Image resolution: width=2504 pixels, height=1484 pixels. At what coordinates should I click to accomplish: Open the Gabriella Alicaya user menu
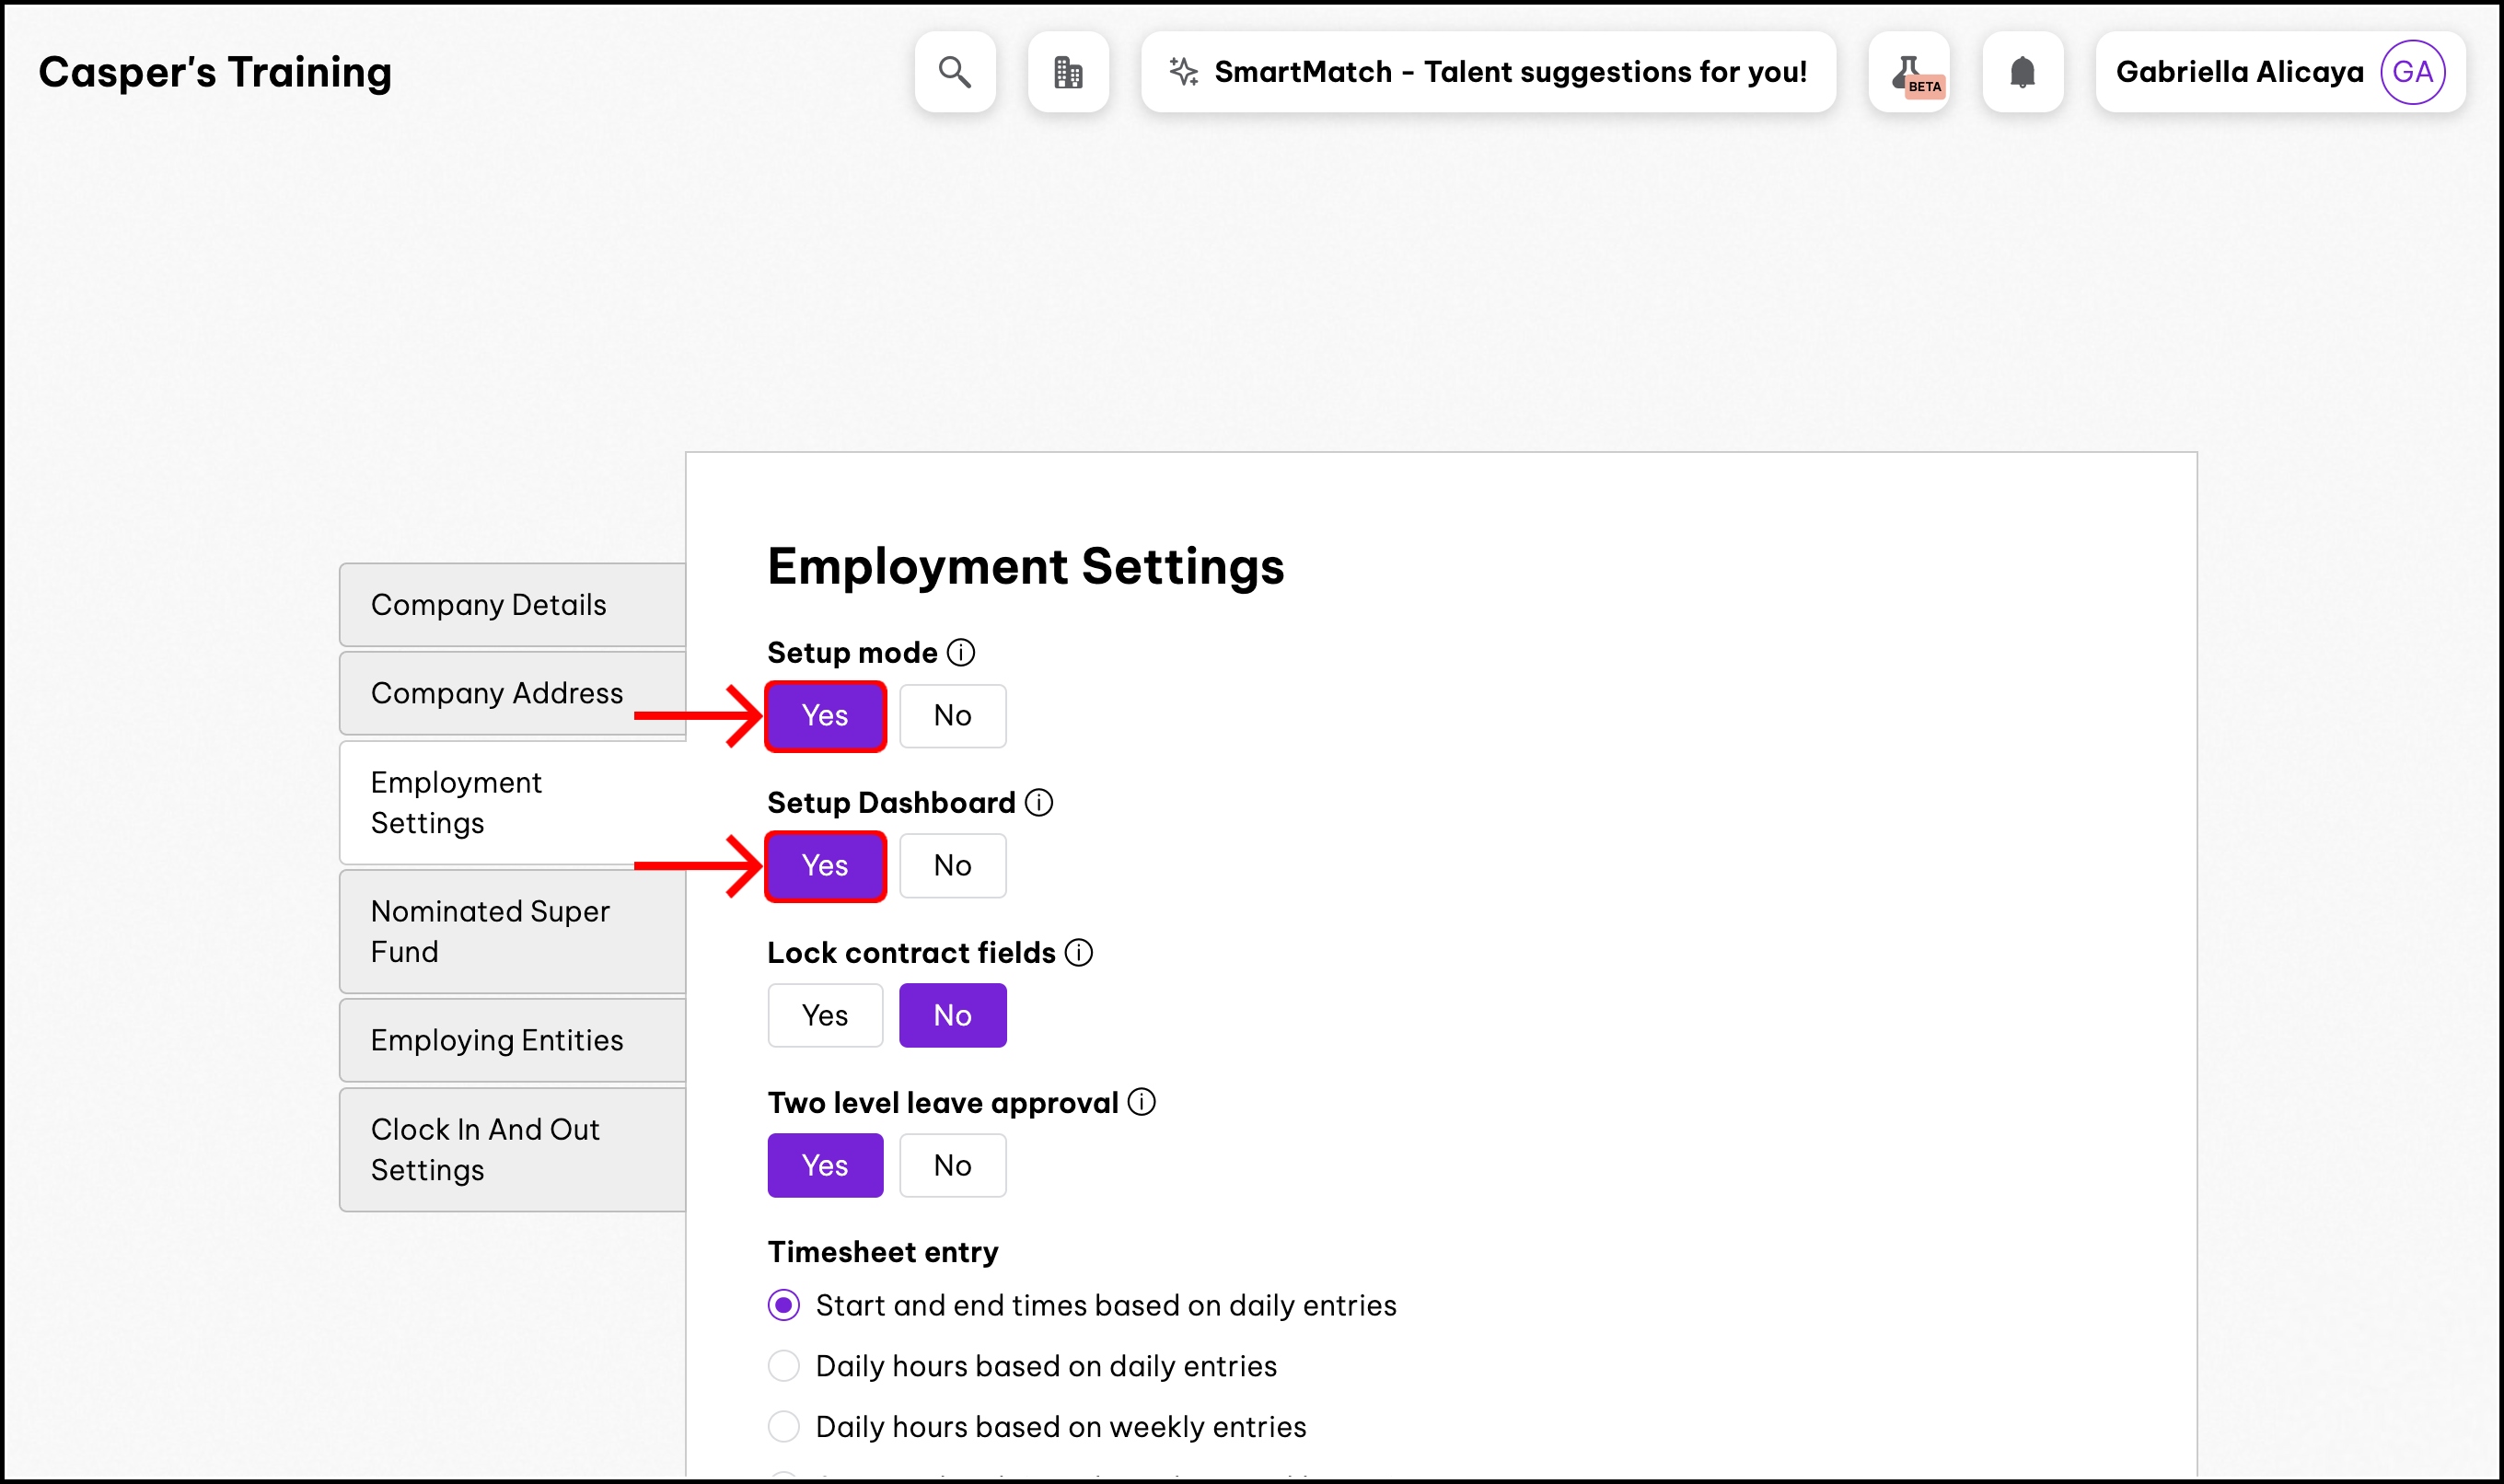click(2239, 72)
